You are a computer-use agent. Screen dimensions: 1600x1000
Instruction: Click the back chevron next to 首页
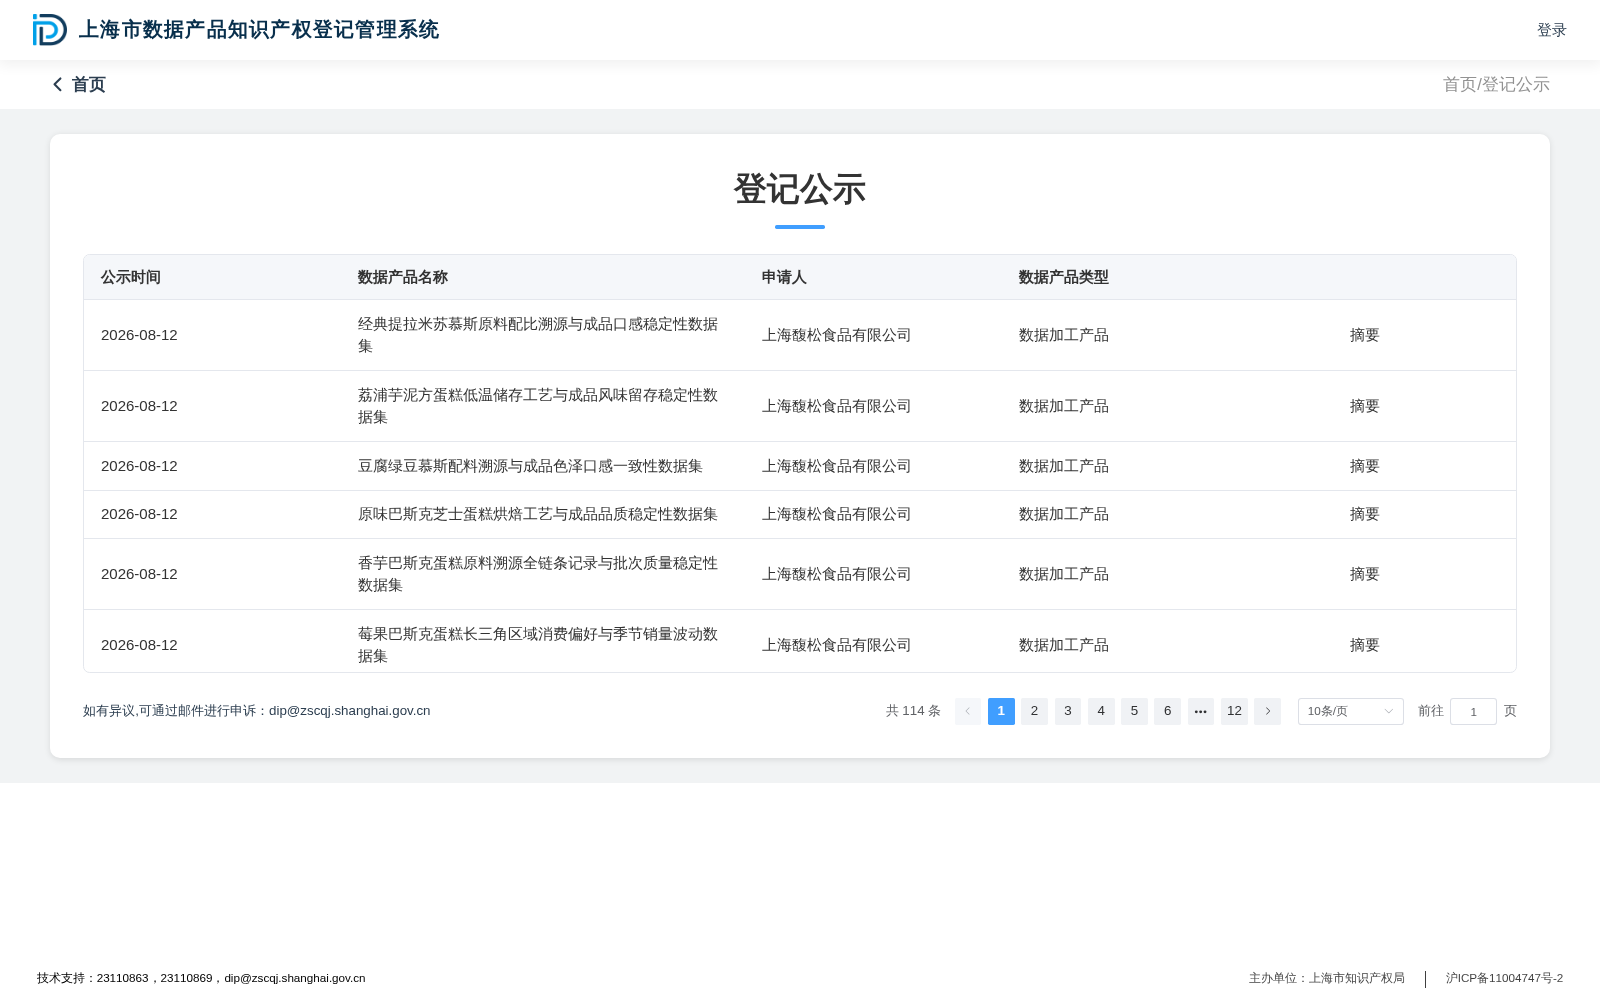[58, 85]
